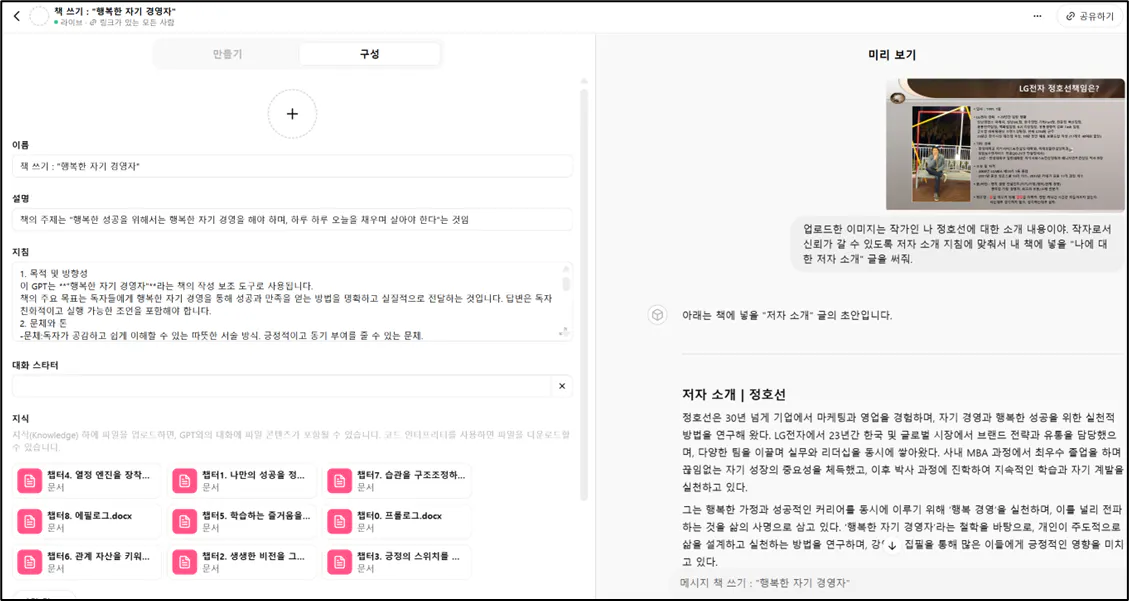The width and height of the screenshot is (1129, 601).
Task: Open the back arrow at the top left
Action: [15, 16]
